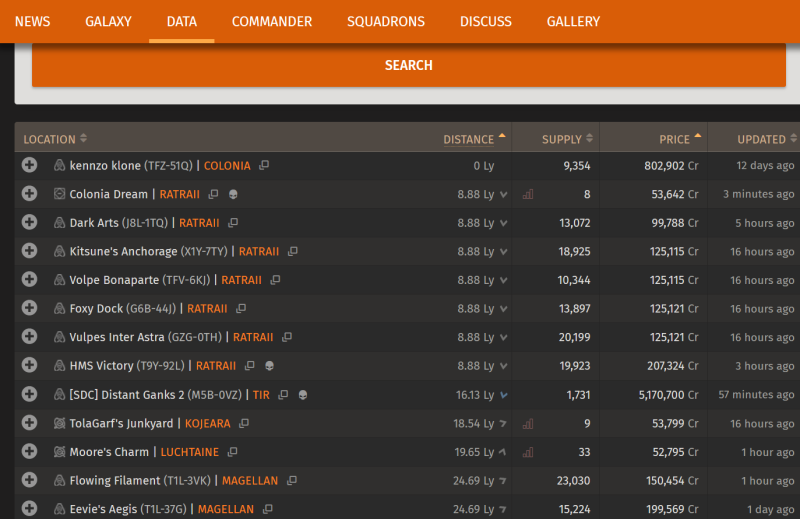Expand TolaGarf's Junkyard row plus icon
The image size is (800, 519).
click(x=29, y=423)
